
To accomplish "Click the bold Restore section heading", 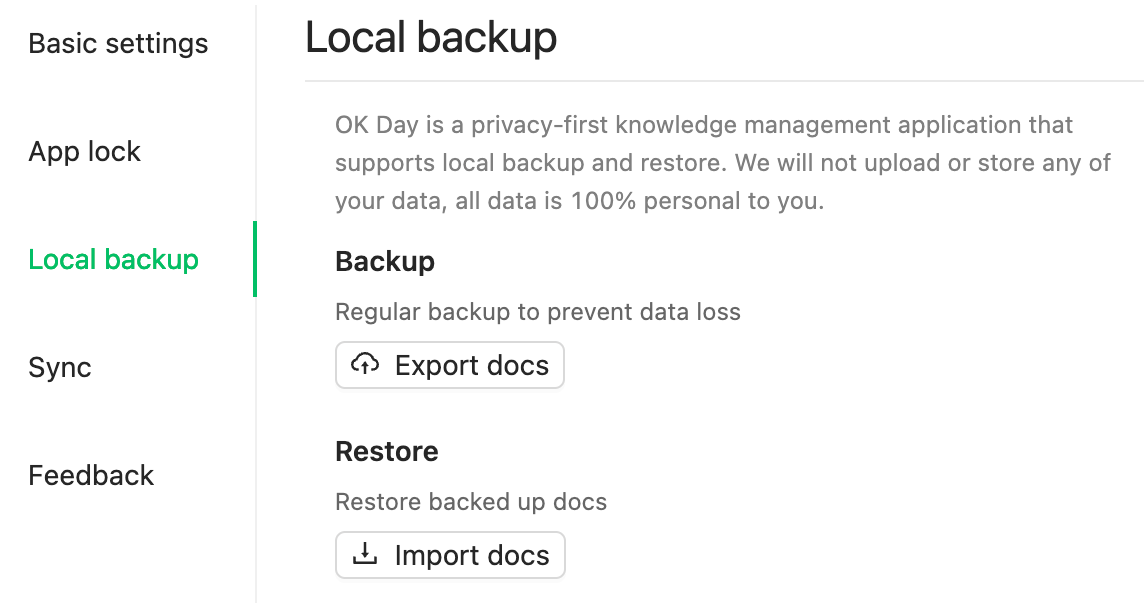I will (387, 452).
